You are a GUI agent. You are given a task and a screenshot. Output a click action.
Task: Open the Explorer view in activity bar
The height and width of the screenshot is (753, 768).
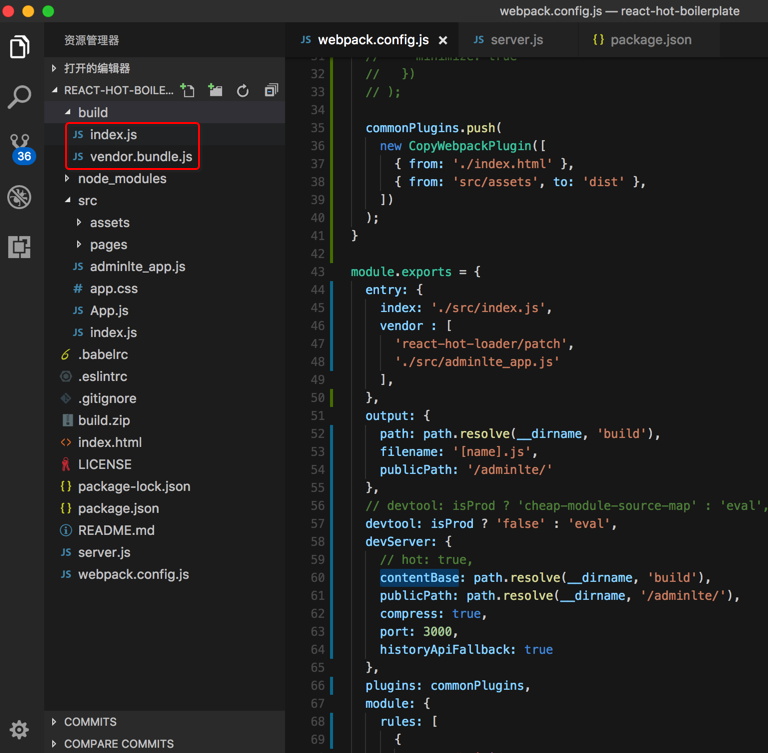click(x=20, y=47)
